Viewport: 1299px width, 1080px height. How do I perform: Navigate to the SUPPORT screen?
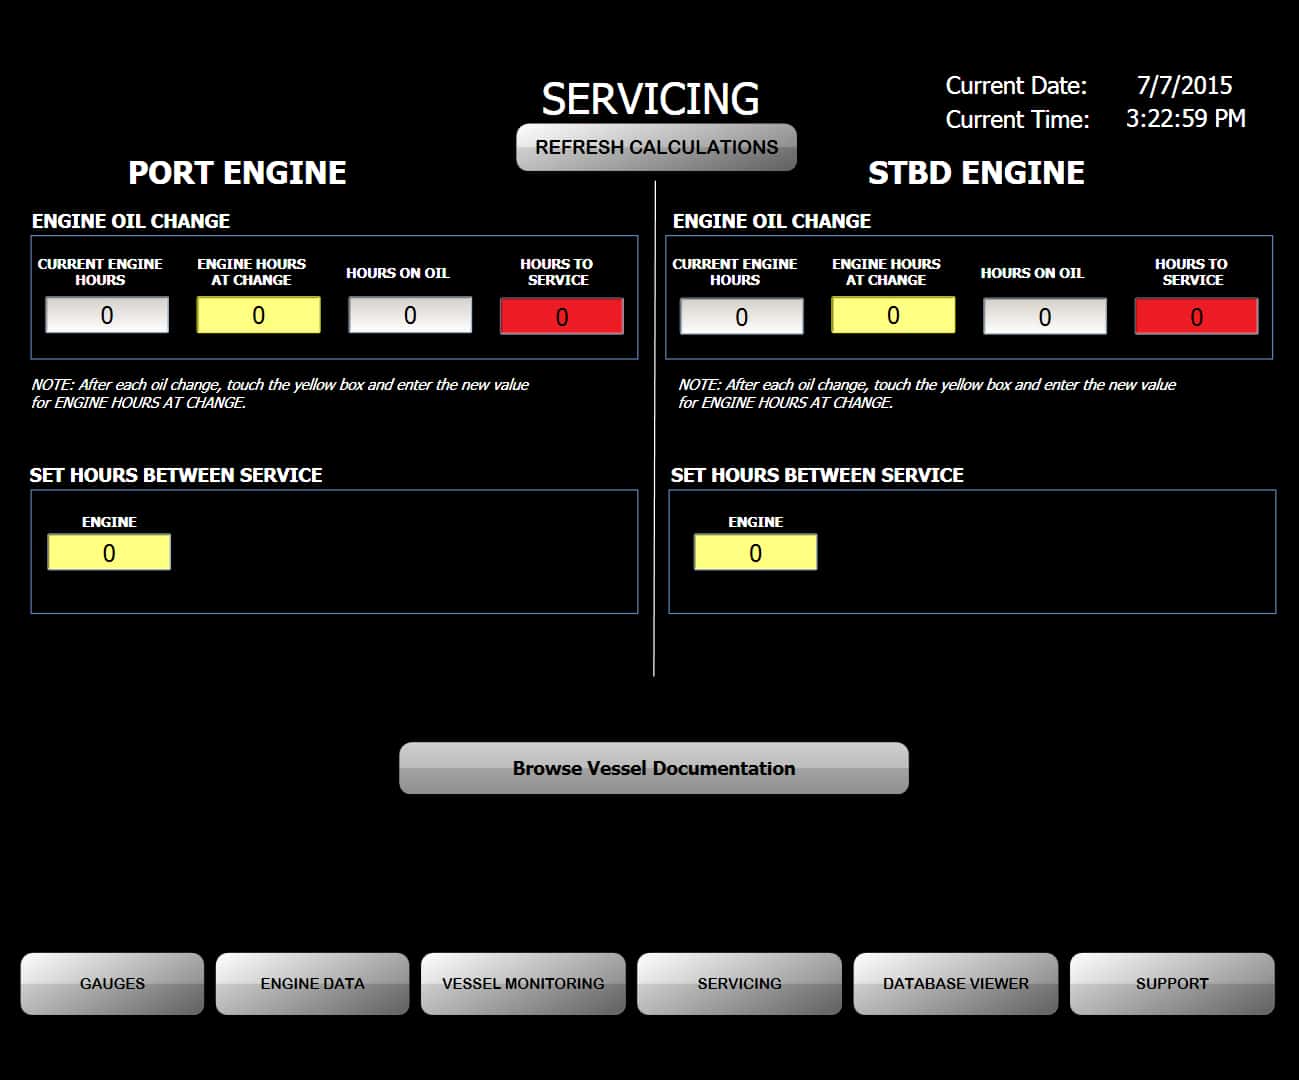[1171, 983]
